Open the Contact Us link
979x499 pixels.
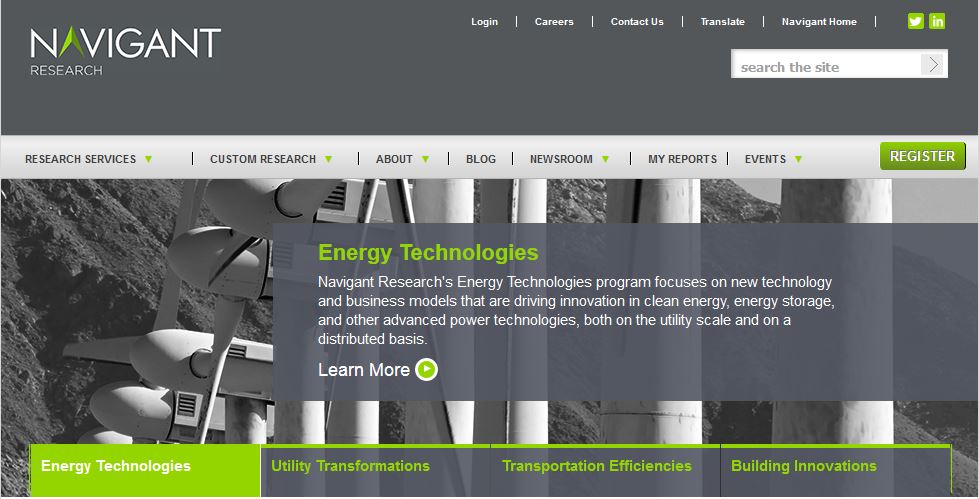pyautogui.click(x=637, y=21)
